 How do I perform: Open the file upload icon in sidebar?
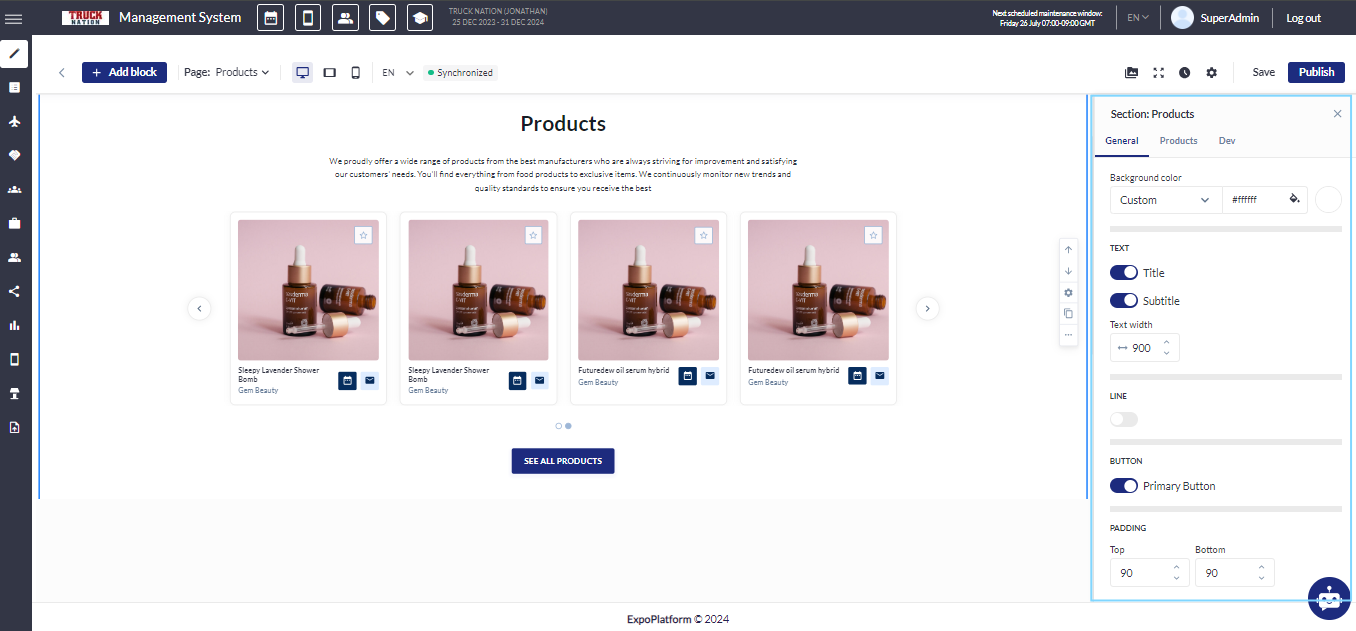[x=14, y=427]
